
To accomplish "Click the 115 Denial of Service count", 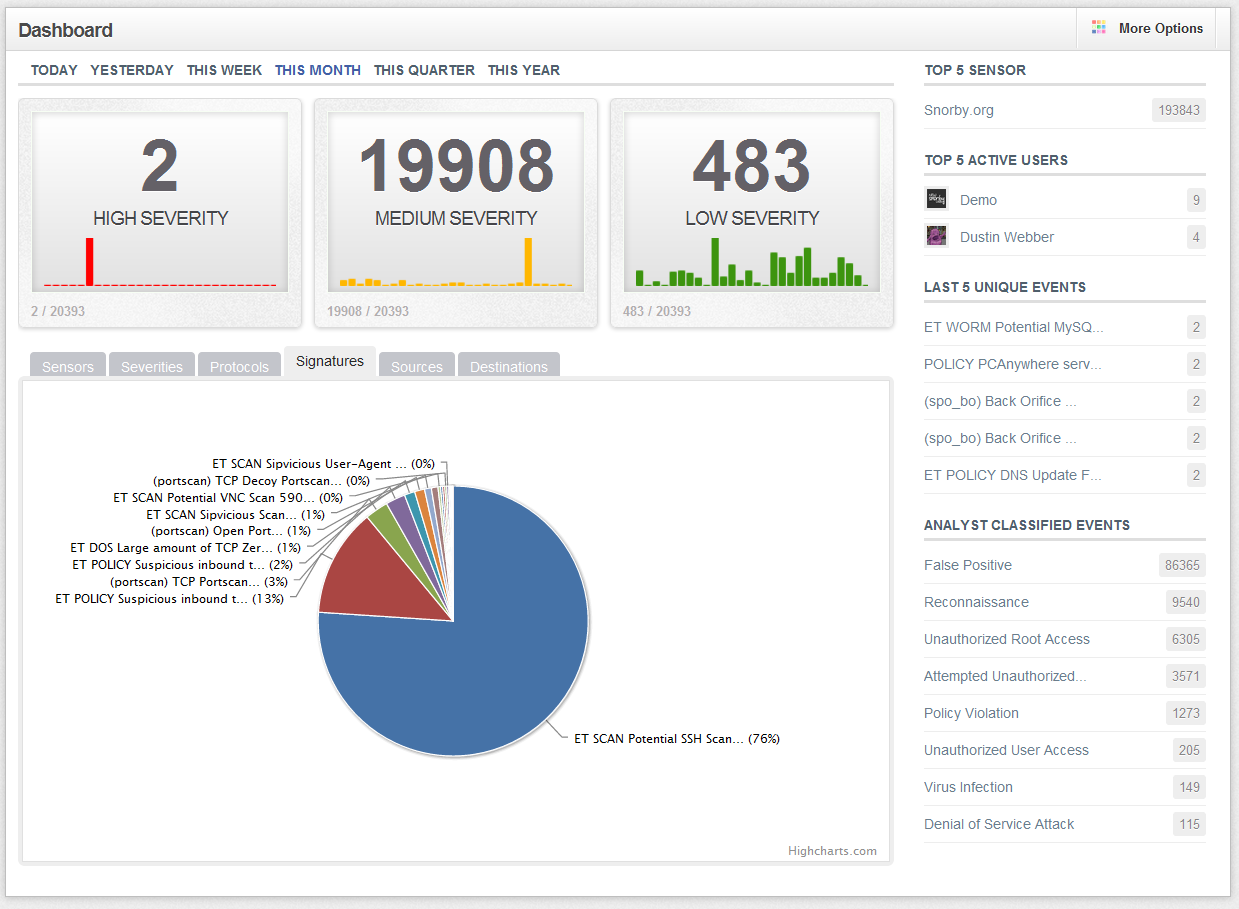I will (1189, 824).
